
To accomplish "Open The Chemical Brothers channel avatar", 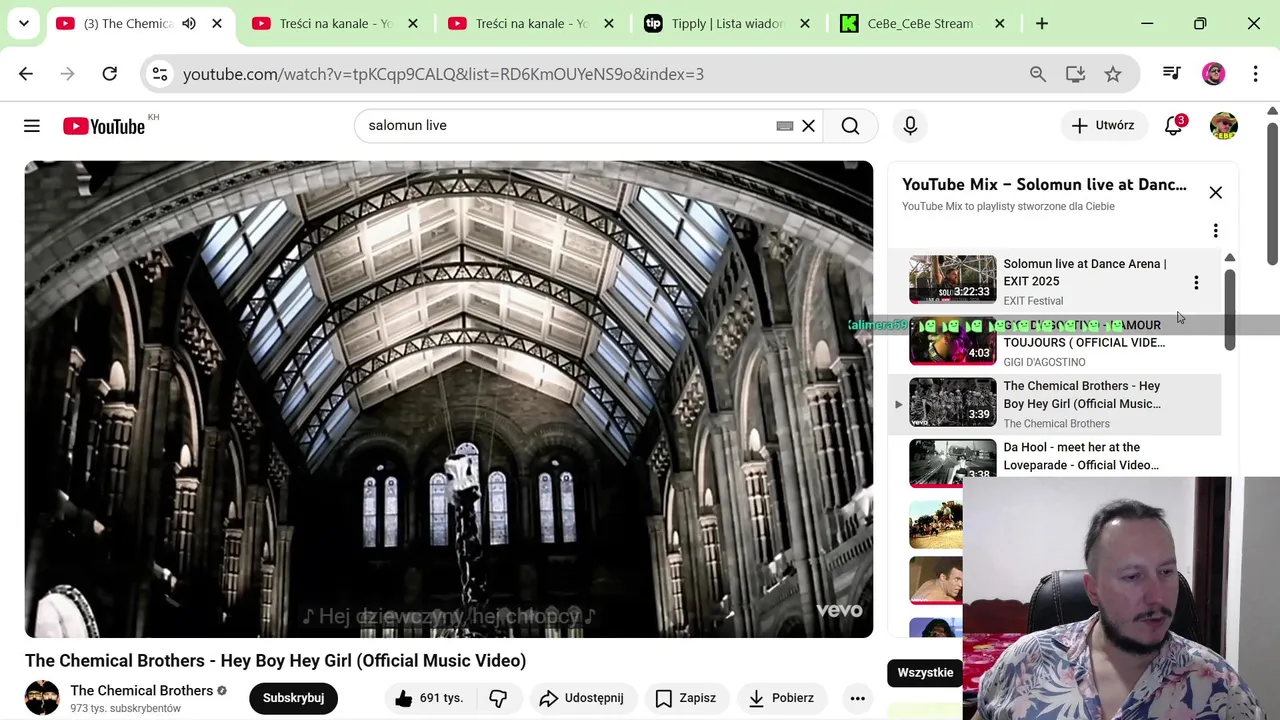I will pos(42,698).
